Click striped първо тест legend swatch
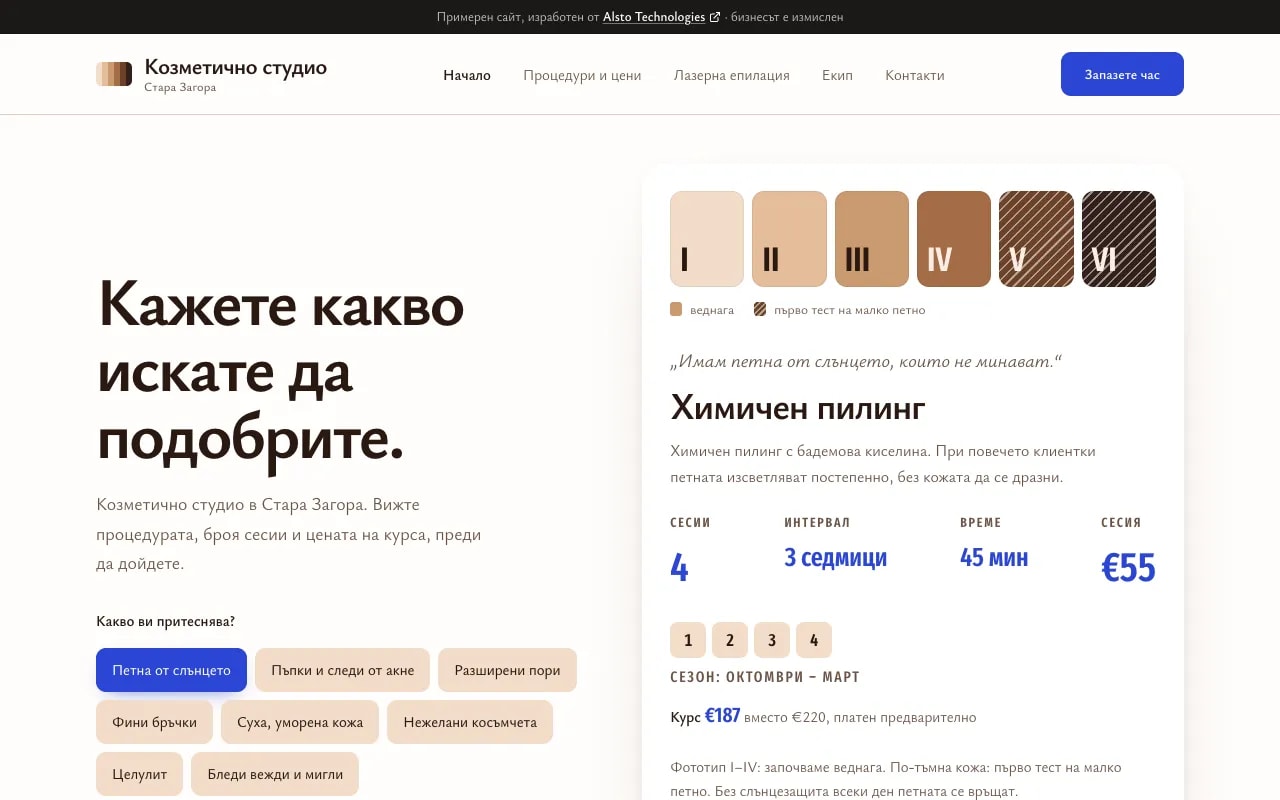Image resolution: width=1280 pixels, height=800 pixels. click(760, 310)
